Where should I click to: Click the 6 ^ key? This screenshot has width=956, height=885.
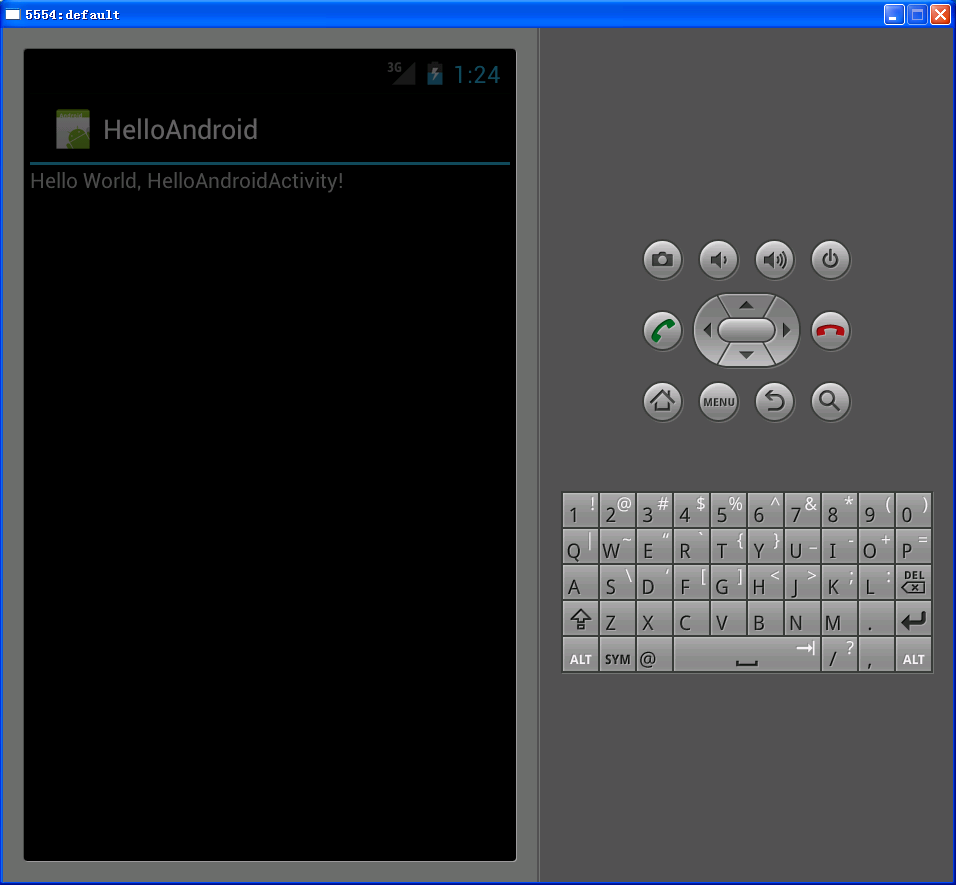point(765,510)
